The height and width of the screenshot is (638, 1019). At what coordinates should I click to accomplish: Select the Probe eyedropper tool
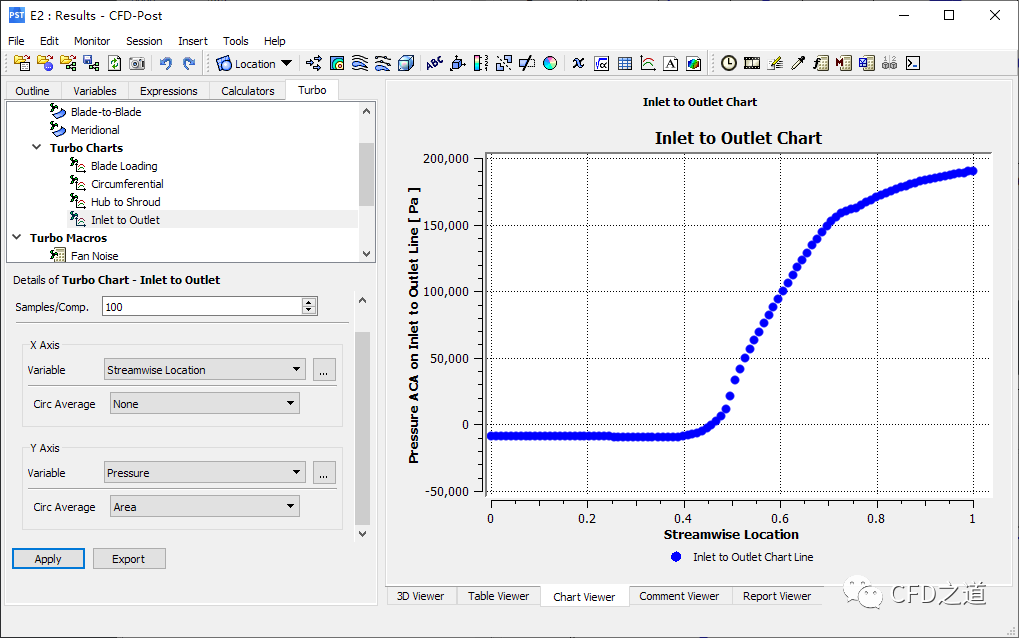[798, 63]
